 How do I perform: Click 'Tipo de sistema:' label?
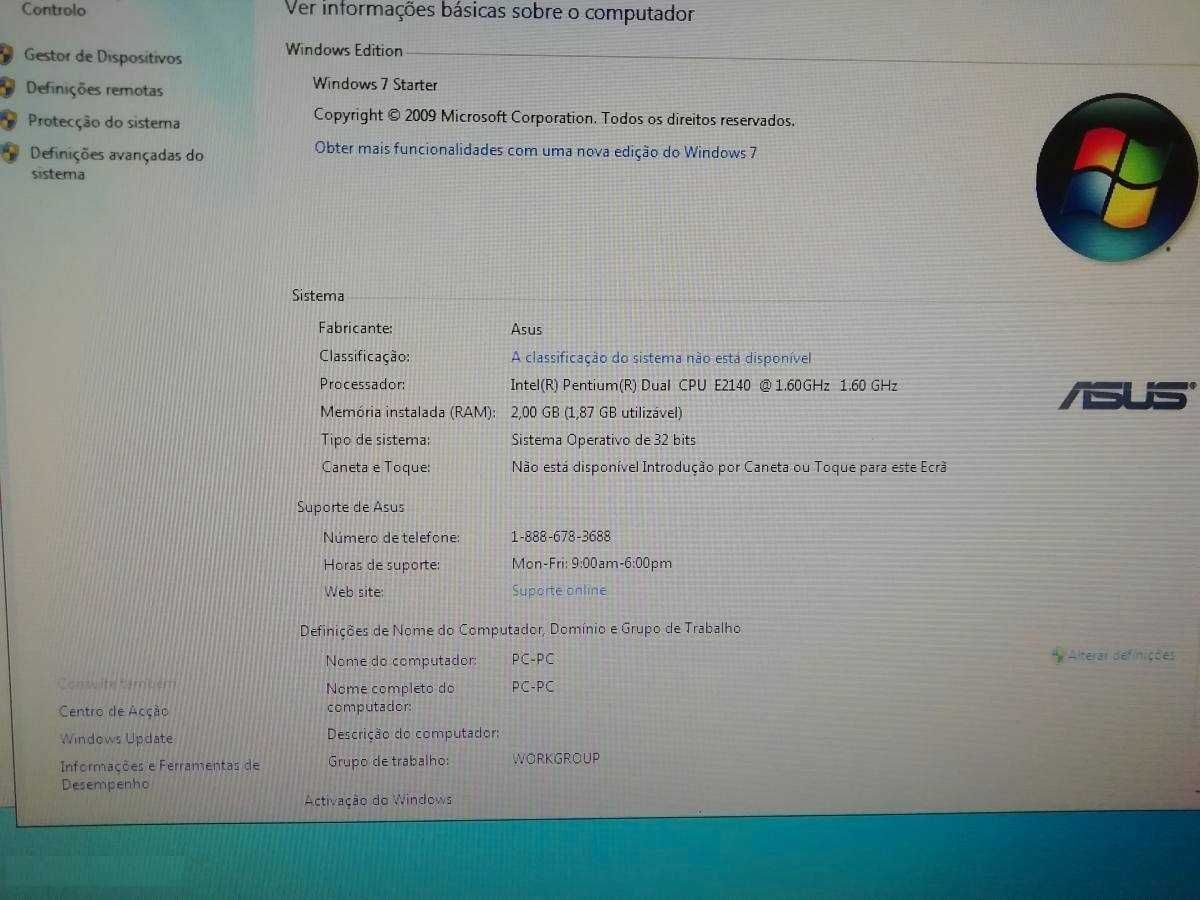[x=376, y=440]
